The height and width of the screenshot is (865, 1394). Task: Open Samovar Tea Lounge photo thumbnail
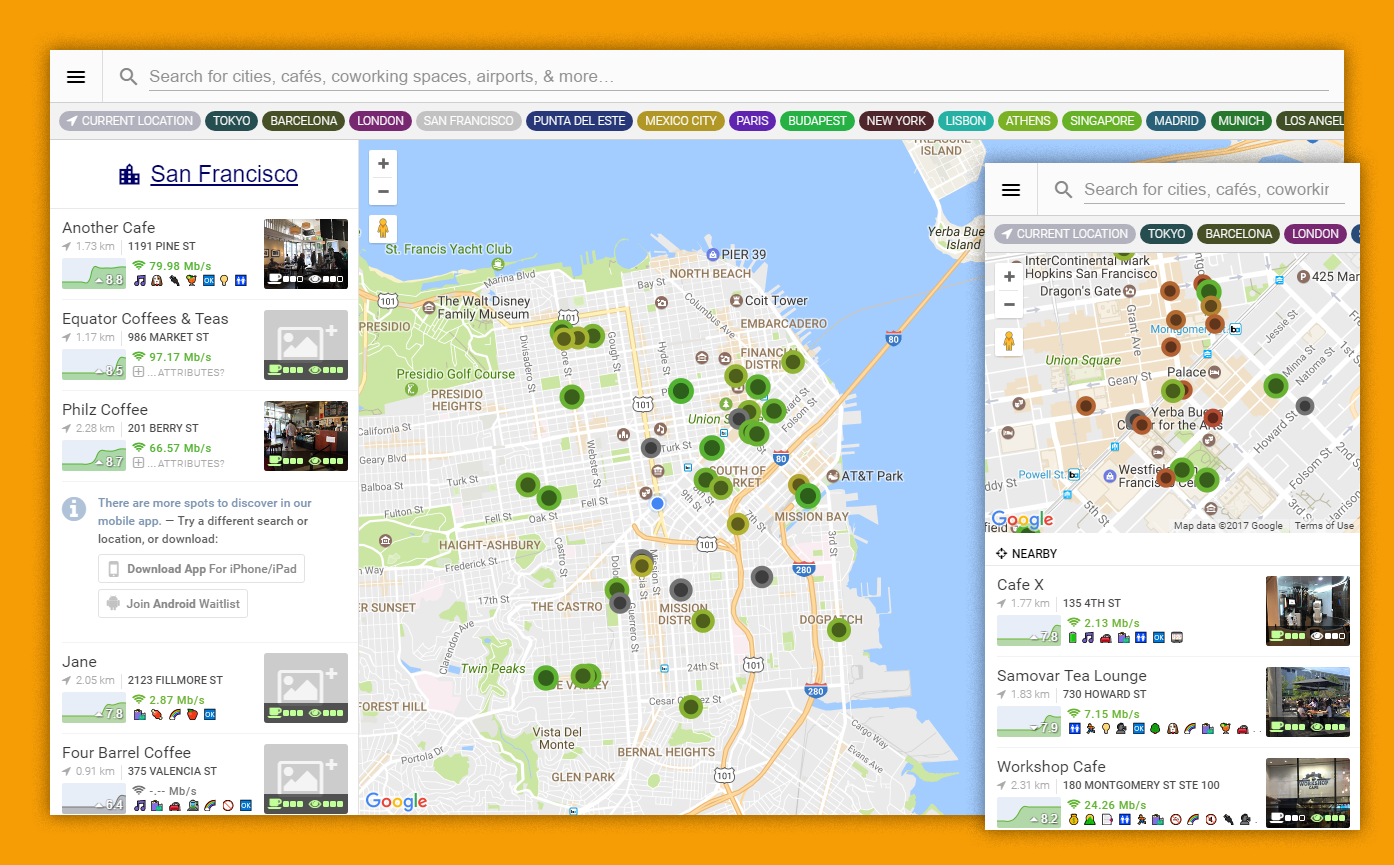[1308, 702]
